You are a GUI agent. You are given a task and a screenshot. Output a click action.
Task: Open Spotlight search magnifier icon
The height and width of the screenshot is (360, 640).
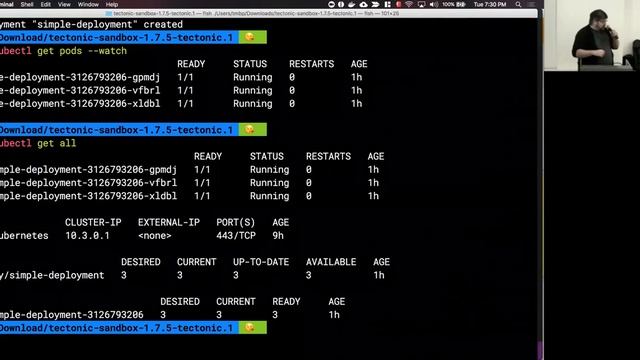(x=518, y=4)
